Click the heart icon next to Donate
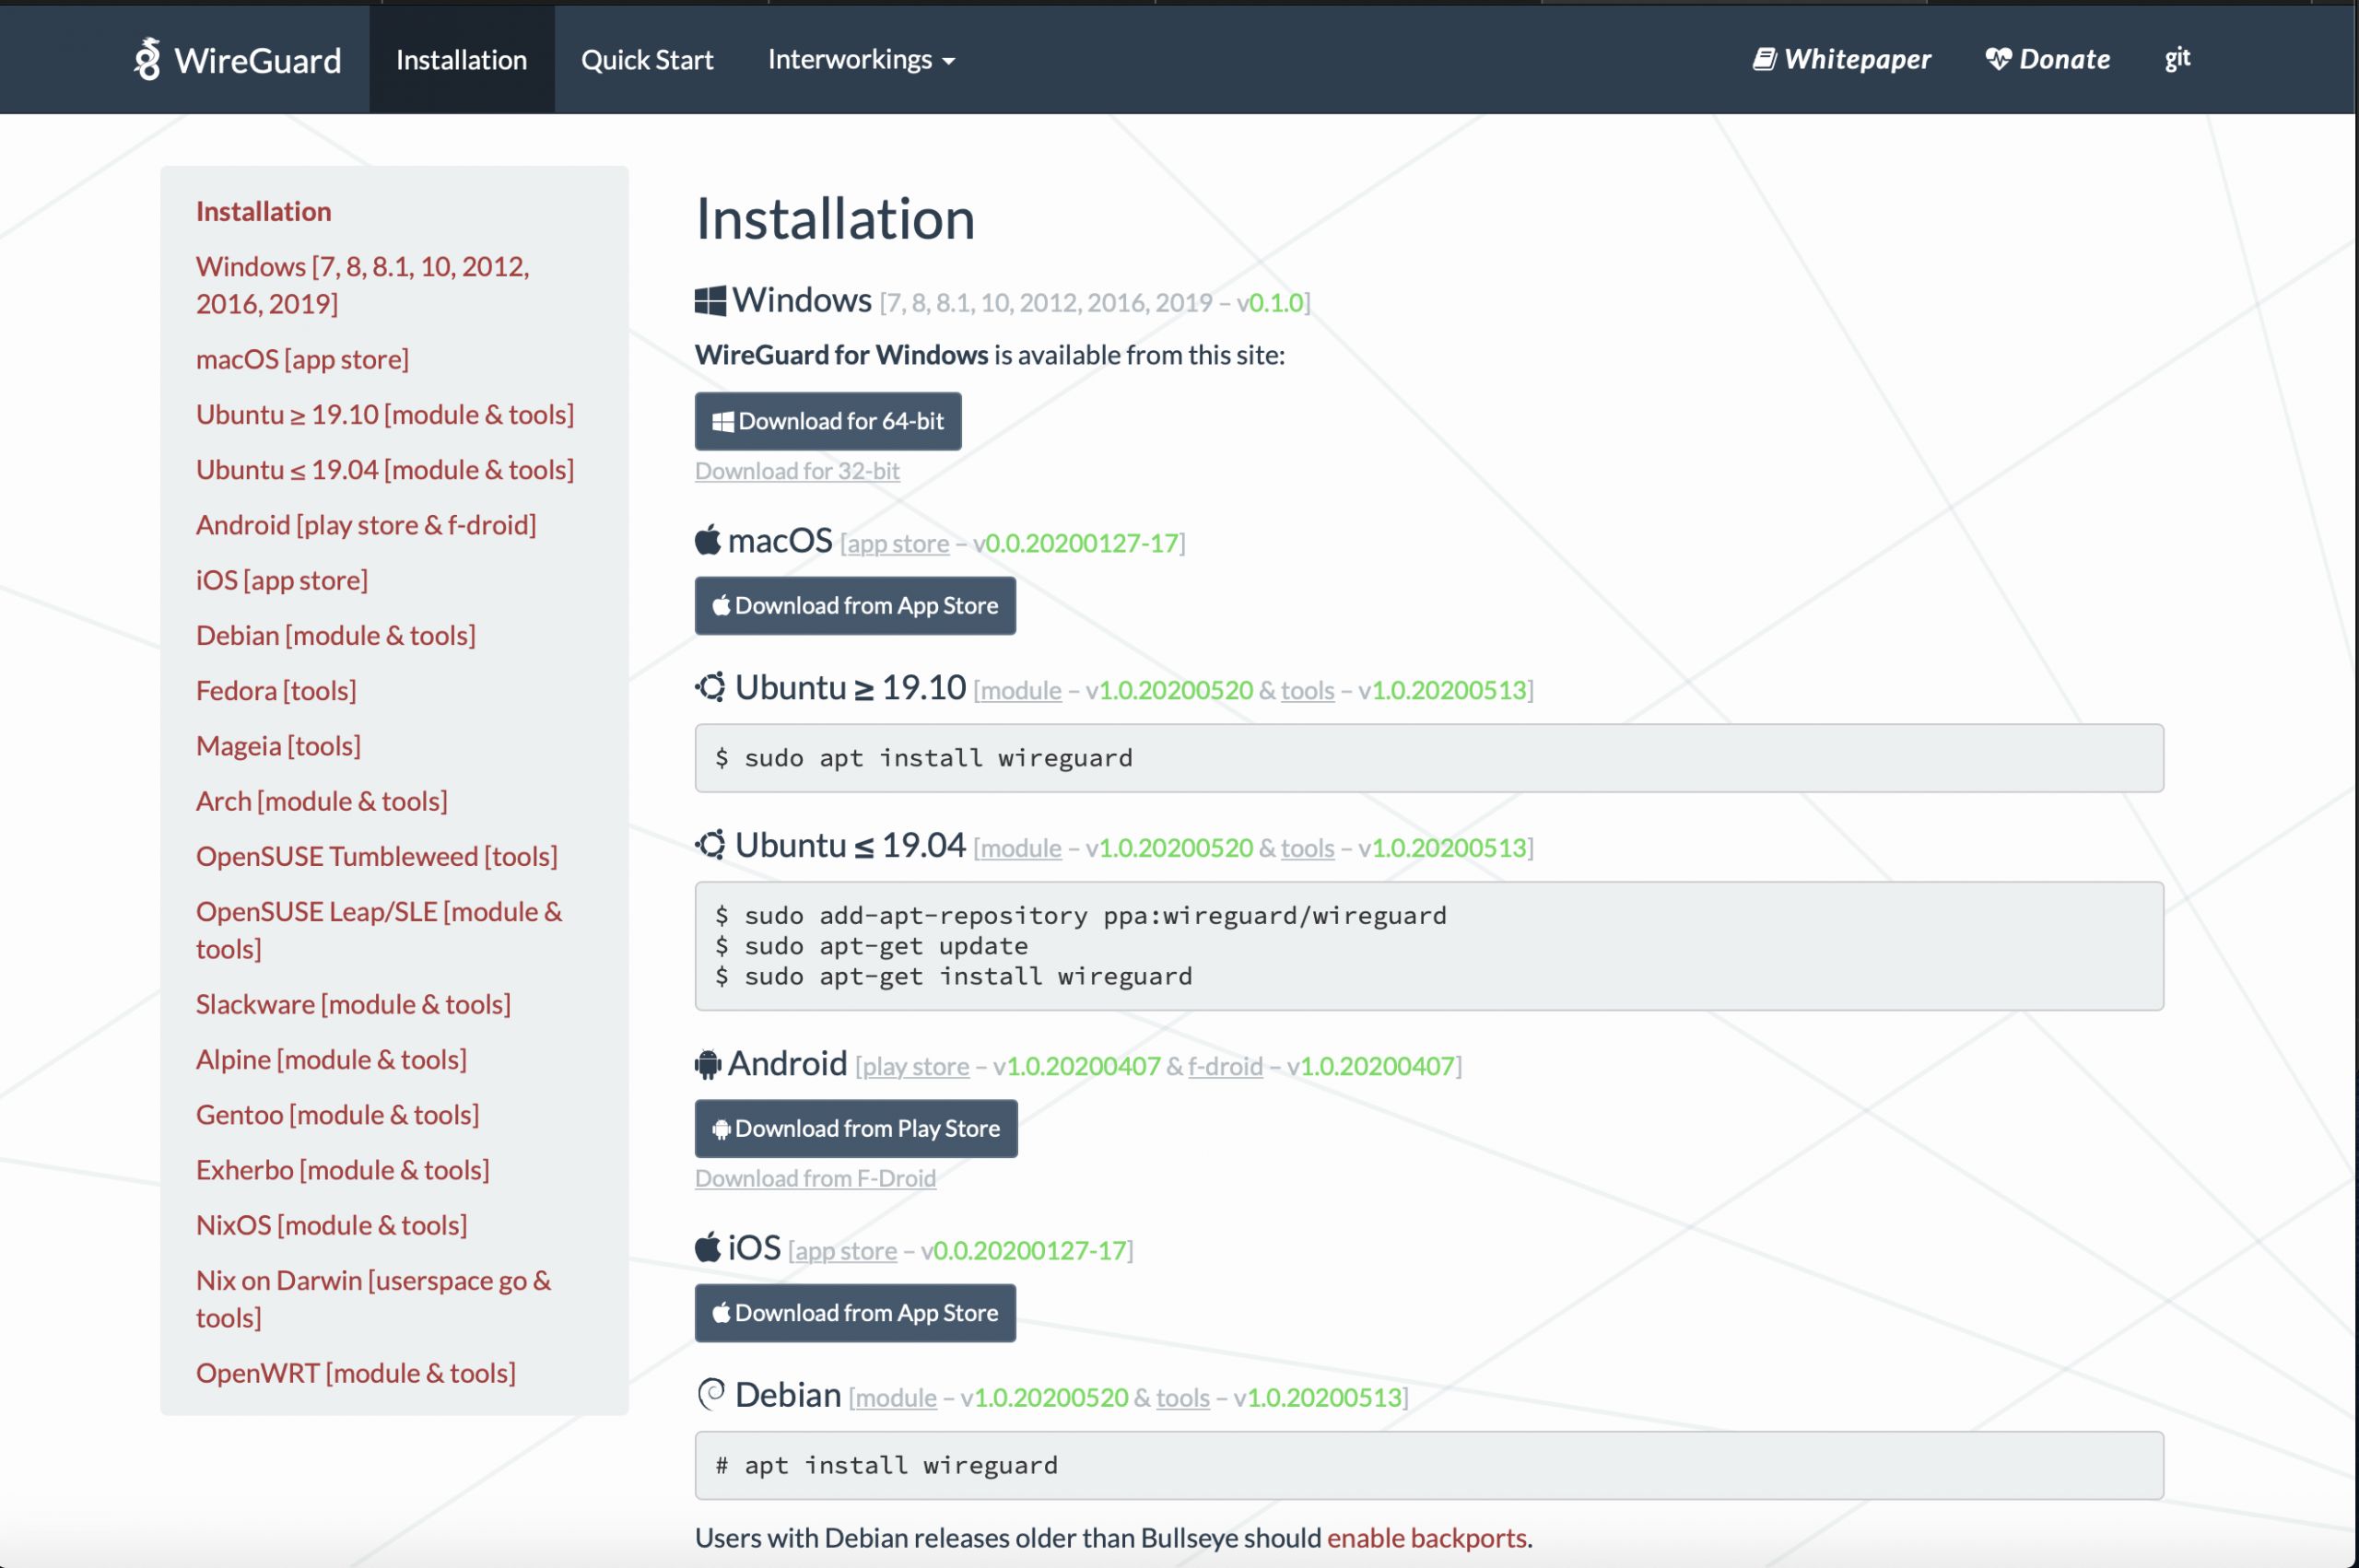 1998,59
